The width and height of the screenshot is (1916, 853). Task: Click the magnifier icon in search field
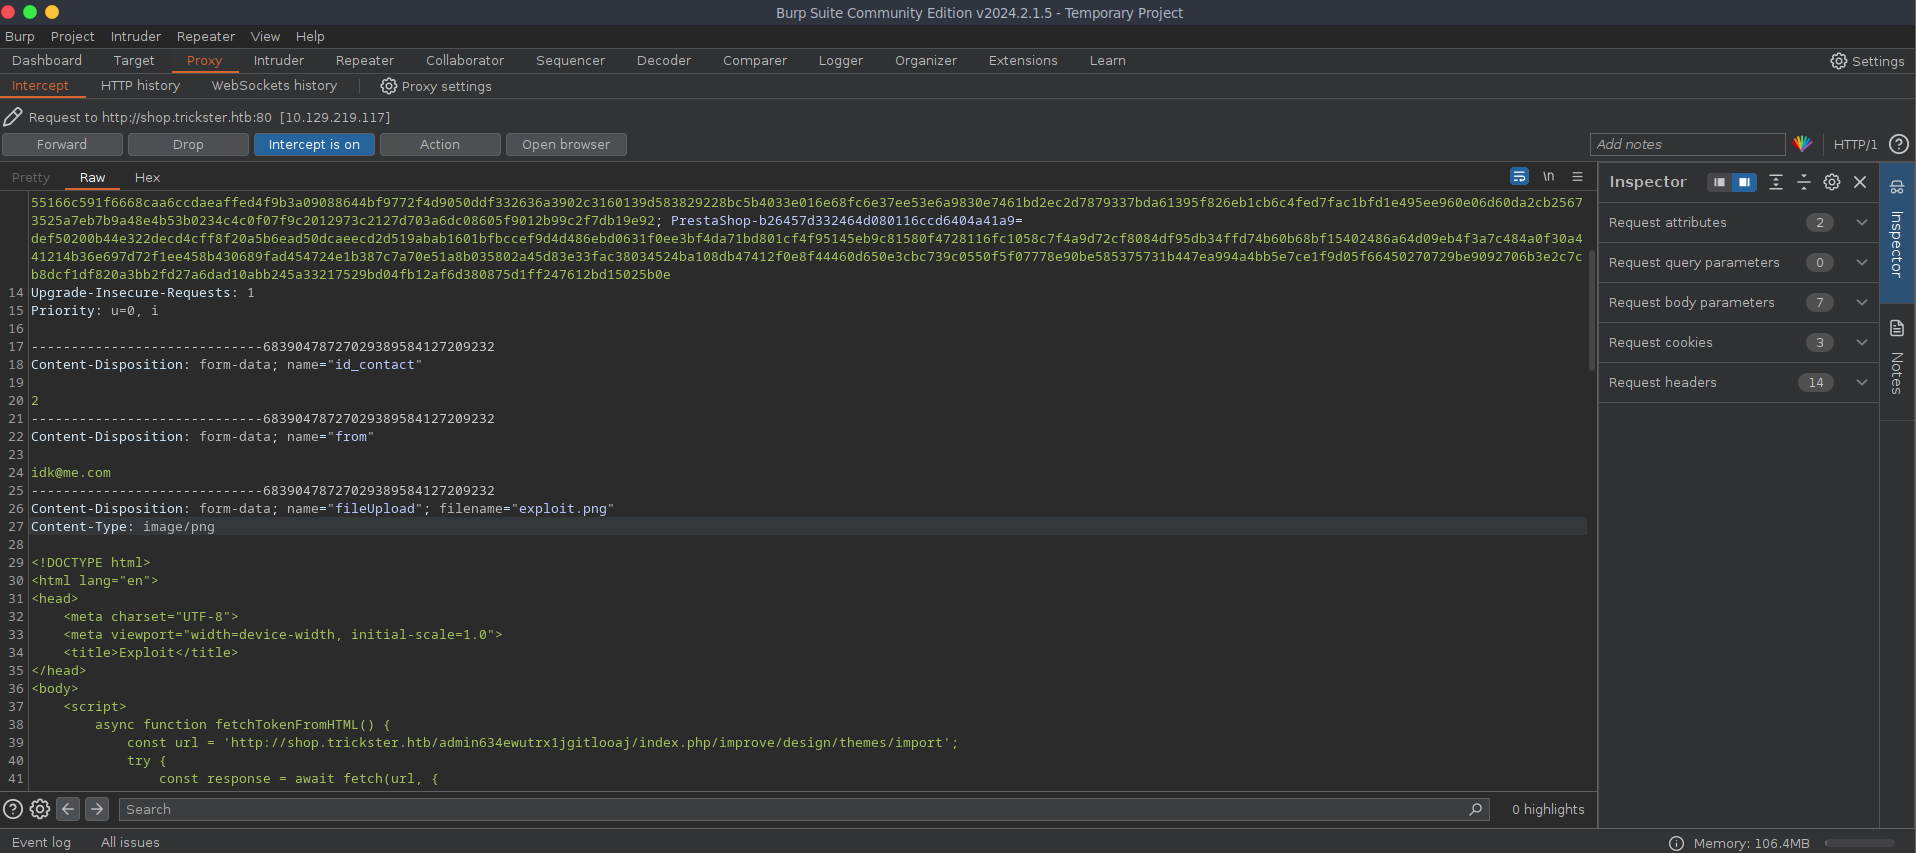[x=1476, y=809]
